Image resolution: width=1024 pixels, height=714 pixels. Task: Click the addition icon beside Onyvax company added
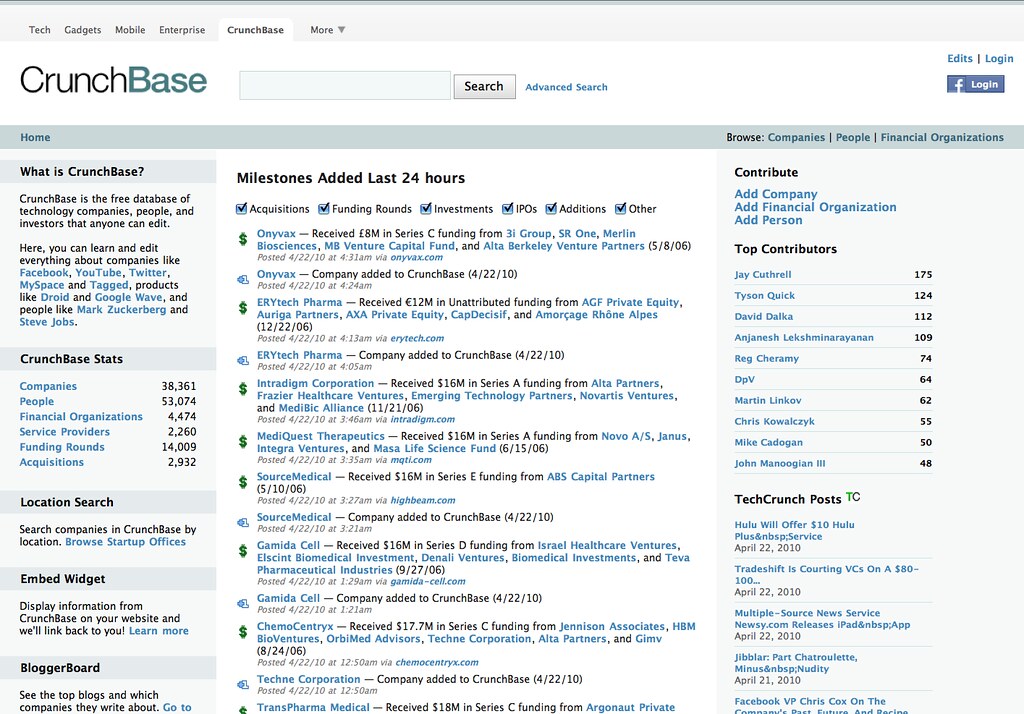(x=243, y=280)
